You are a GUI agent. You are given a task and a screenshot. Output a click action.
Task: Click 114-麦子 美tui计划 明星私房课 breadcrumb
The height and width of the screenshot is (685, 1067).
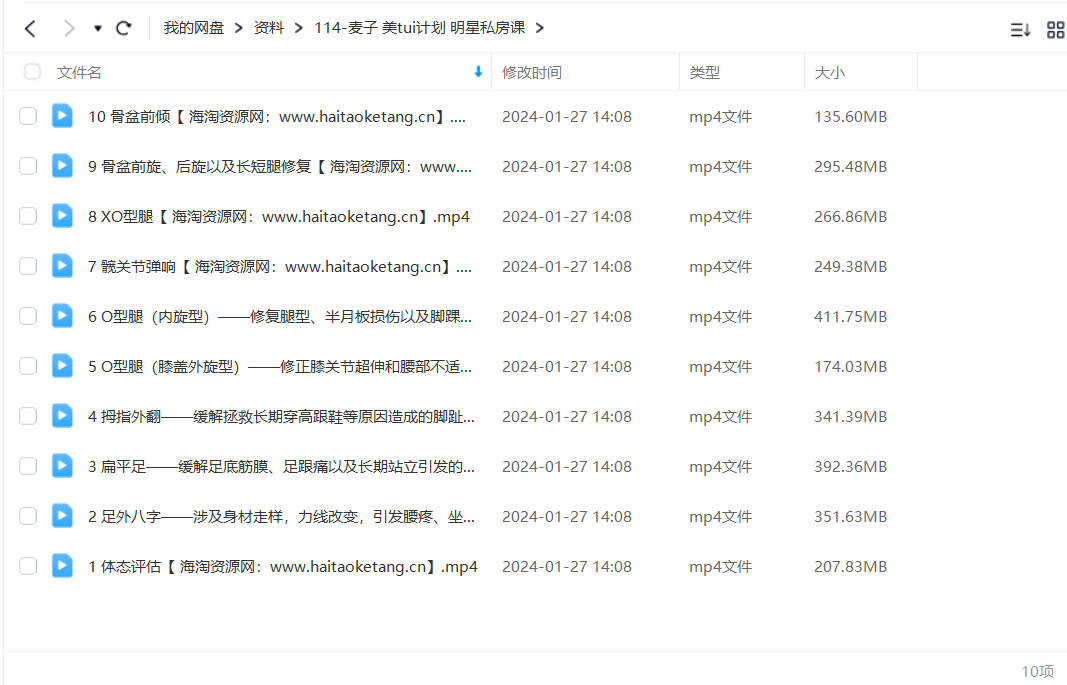click(419, 28)
